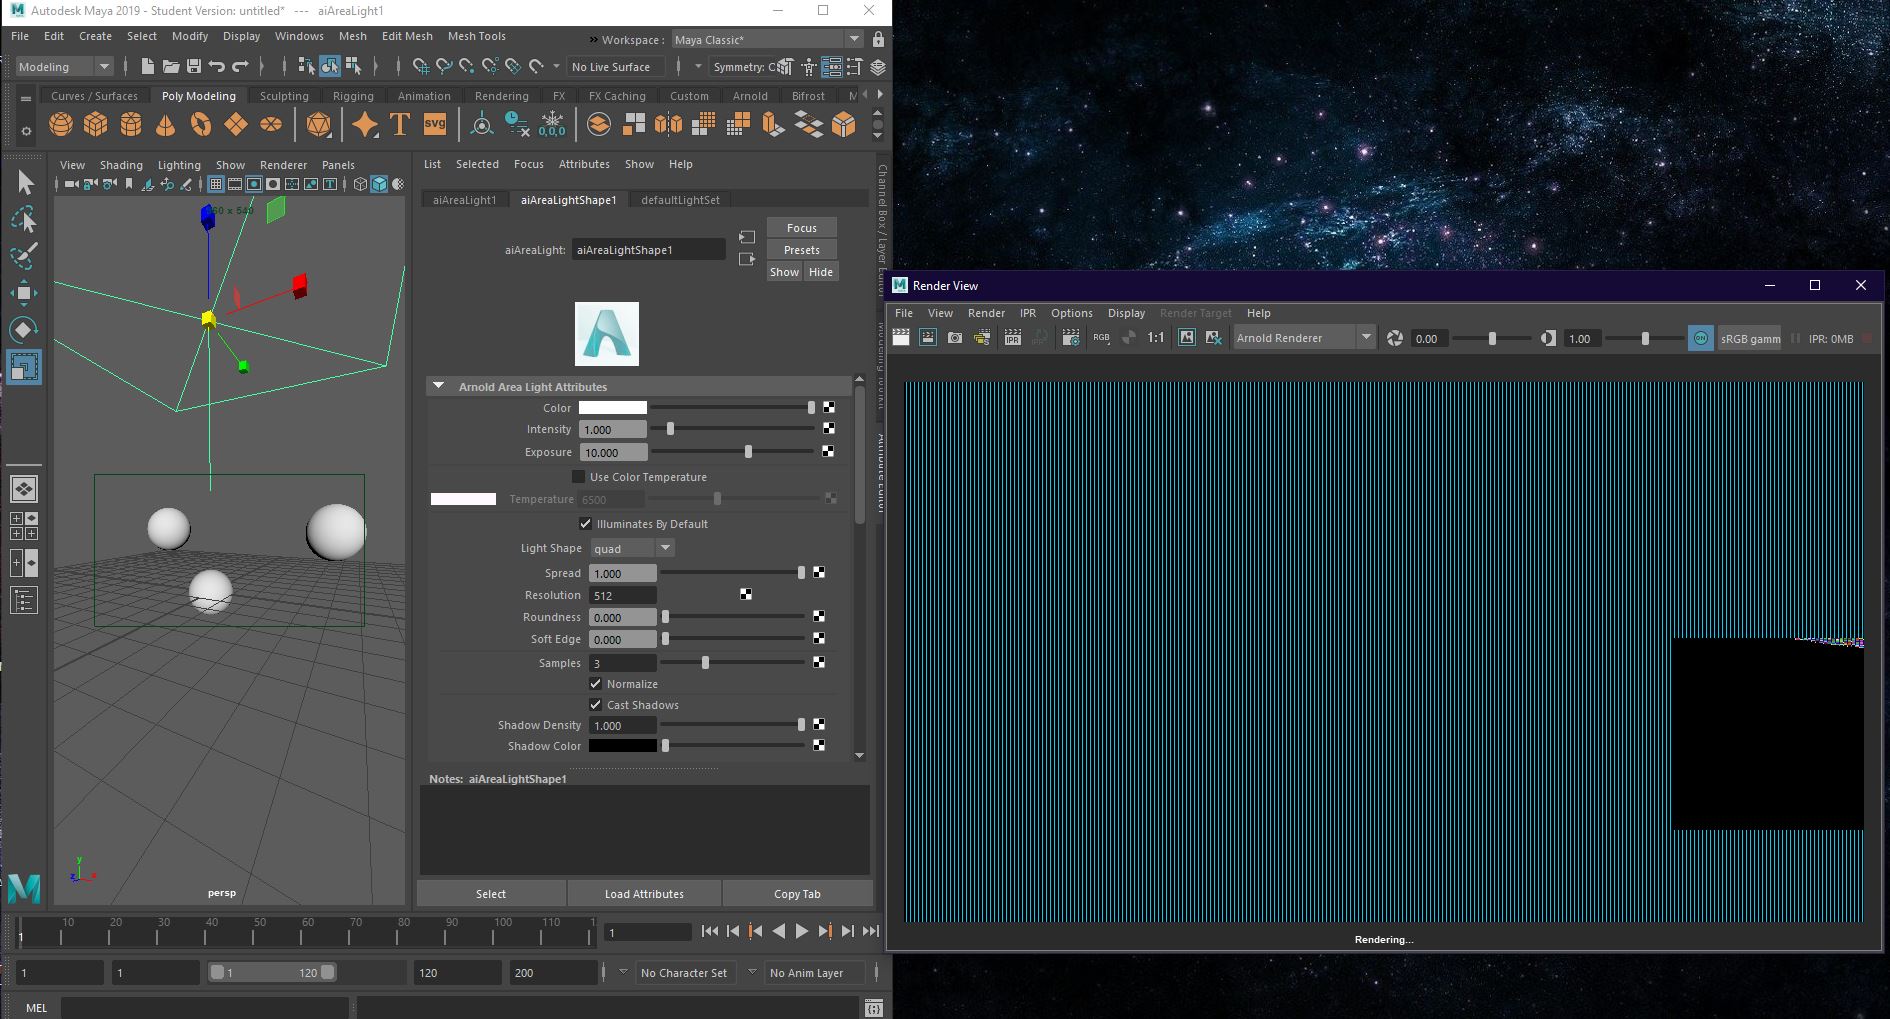The height and width of the screenshot is (1019, 1890).
Task: Click the Focus button in Attribute Editor
Action: 802,228
